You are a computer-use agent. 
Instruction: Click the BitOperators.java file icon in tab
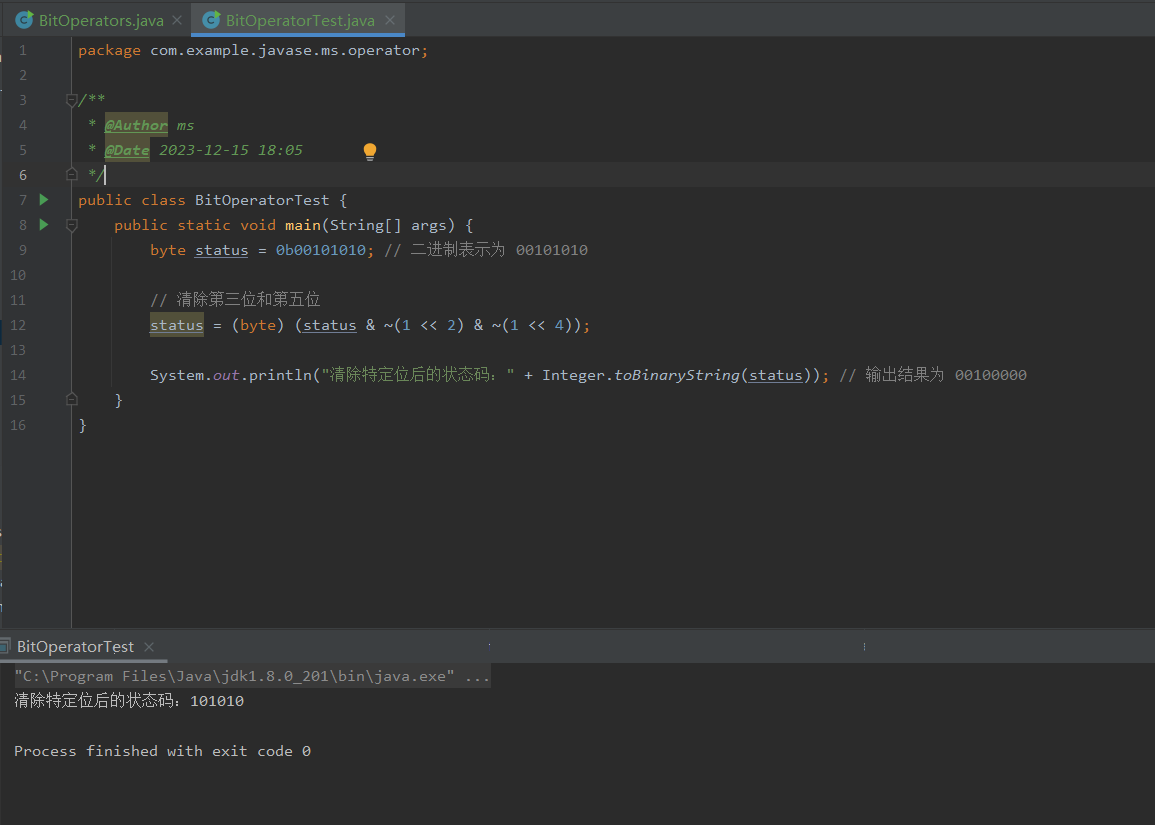[24, 20]
